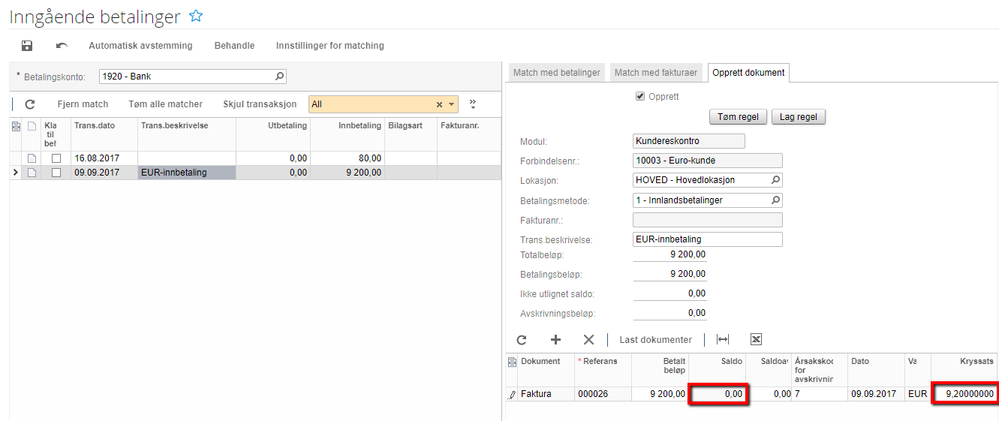999x421 pixels.
Task: Click Last dokumenter button
Action: (x=656, y=339)
